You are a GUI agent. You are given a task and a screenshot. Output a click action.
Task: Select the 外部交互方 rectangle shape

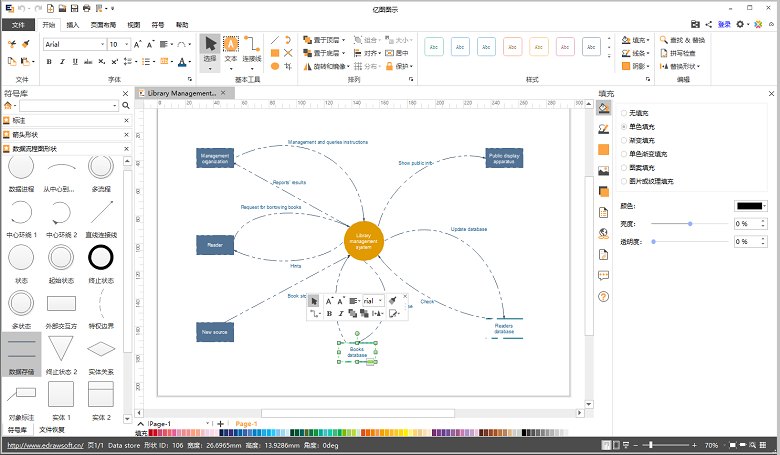[x=61, y=304]
